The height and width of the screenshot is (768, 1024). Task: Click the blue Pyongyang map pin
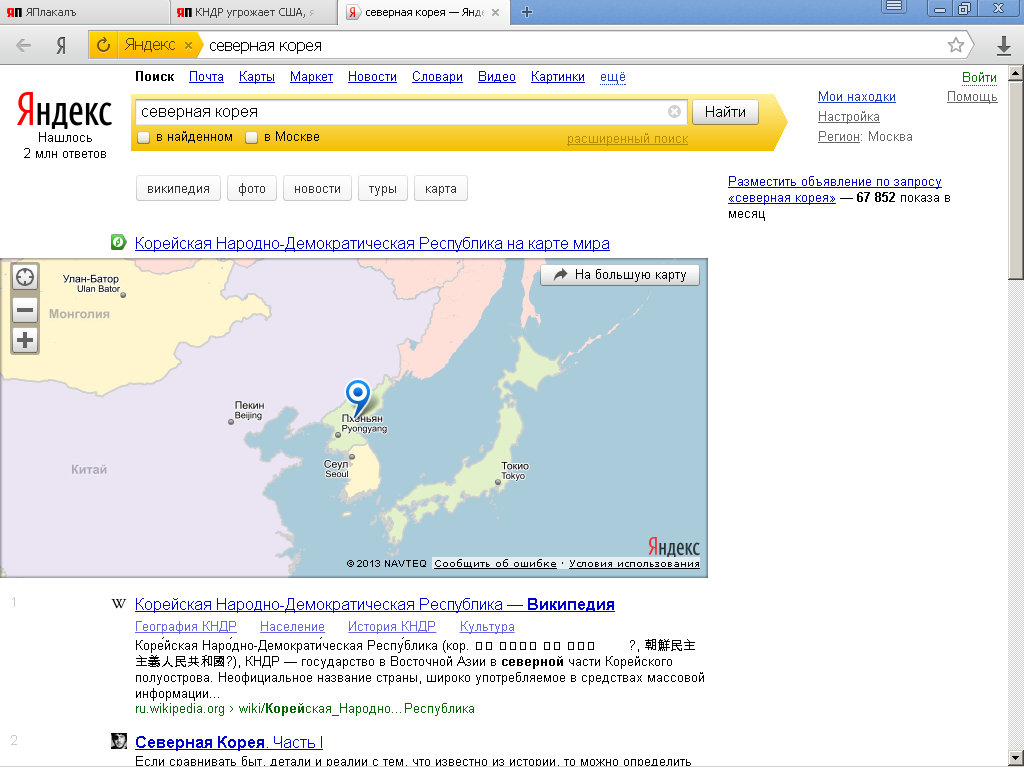point(356,395)
